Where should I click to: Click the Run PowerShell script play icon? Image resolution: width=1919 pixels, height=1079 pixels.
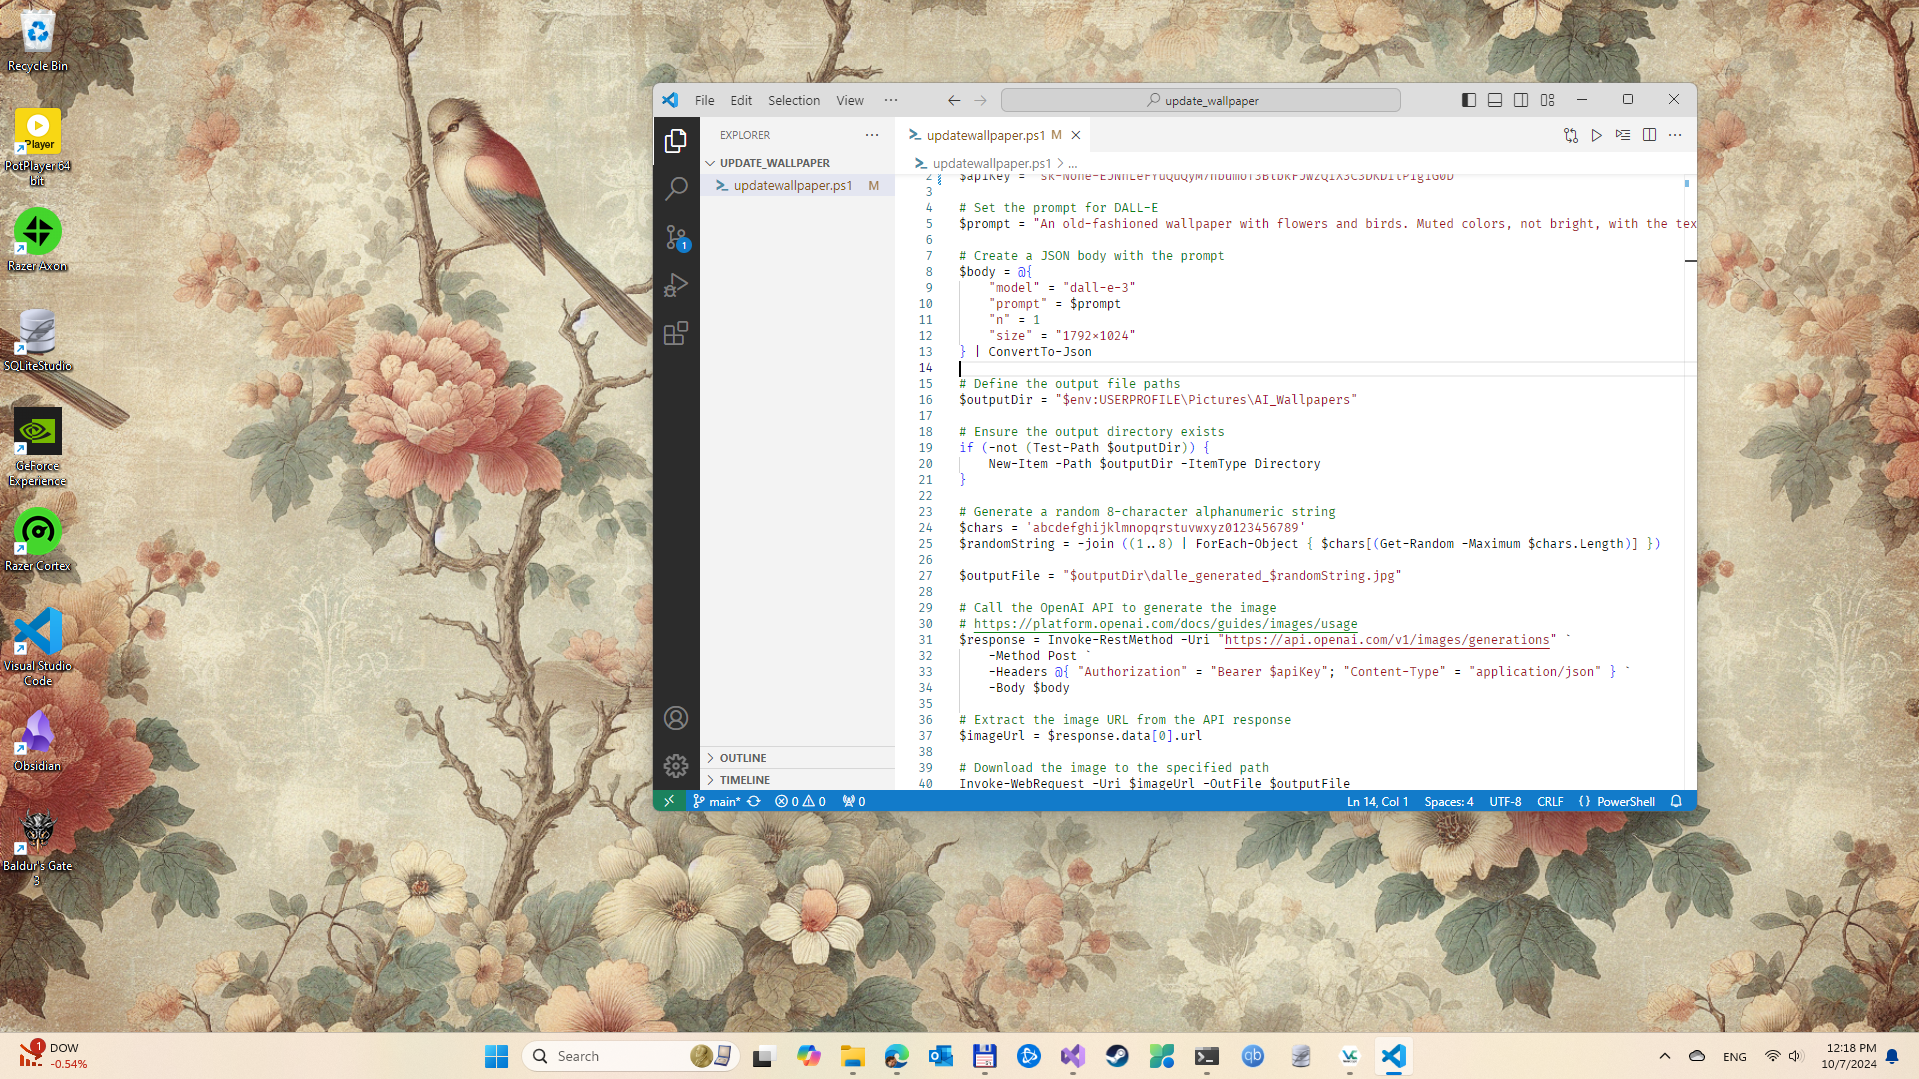click(1597, 135)
